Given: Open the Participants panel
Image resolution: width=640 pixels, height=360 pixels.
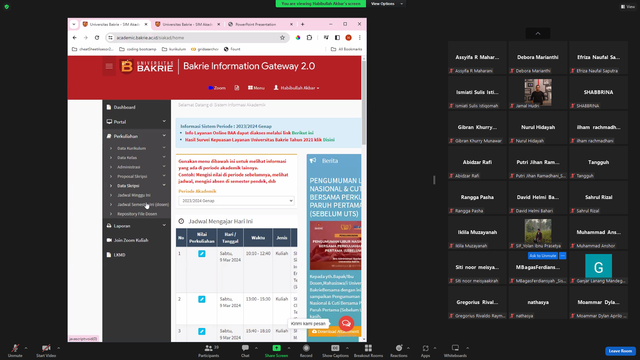Looking at the screenshot, I should 209,350.
